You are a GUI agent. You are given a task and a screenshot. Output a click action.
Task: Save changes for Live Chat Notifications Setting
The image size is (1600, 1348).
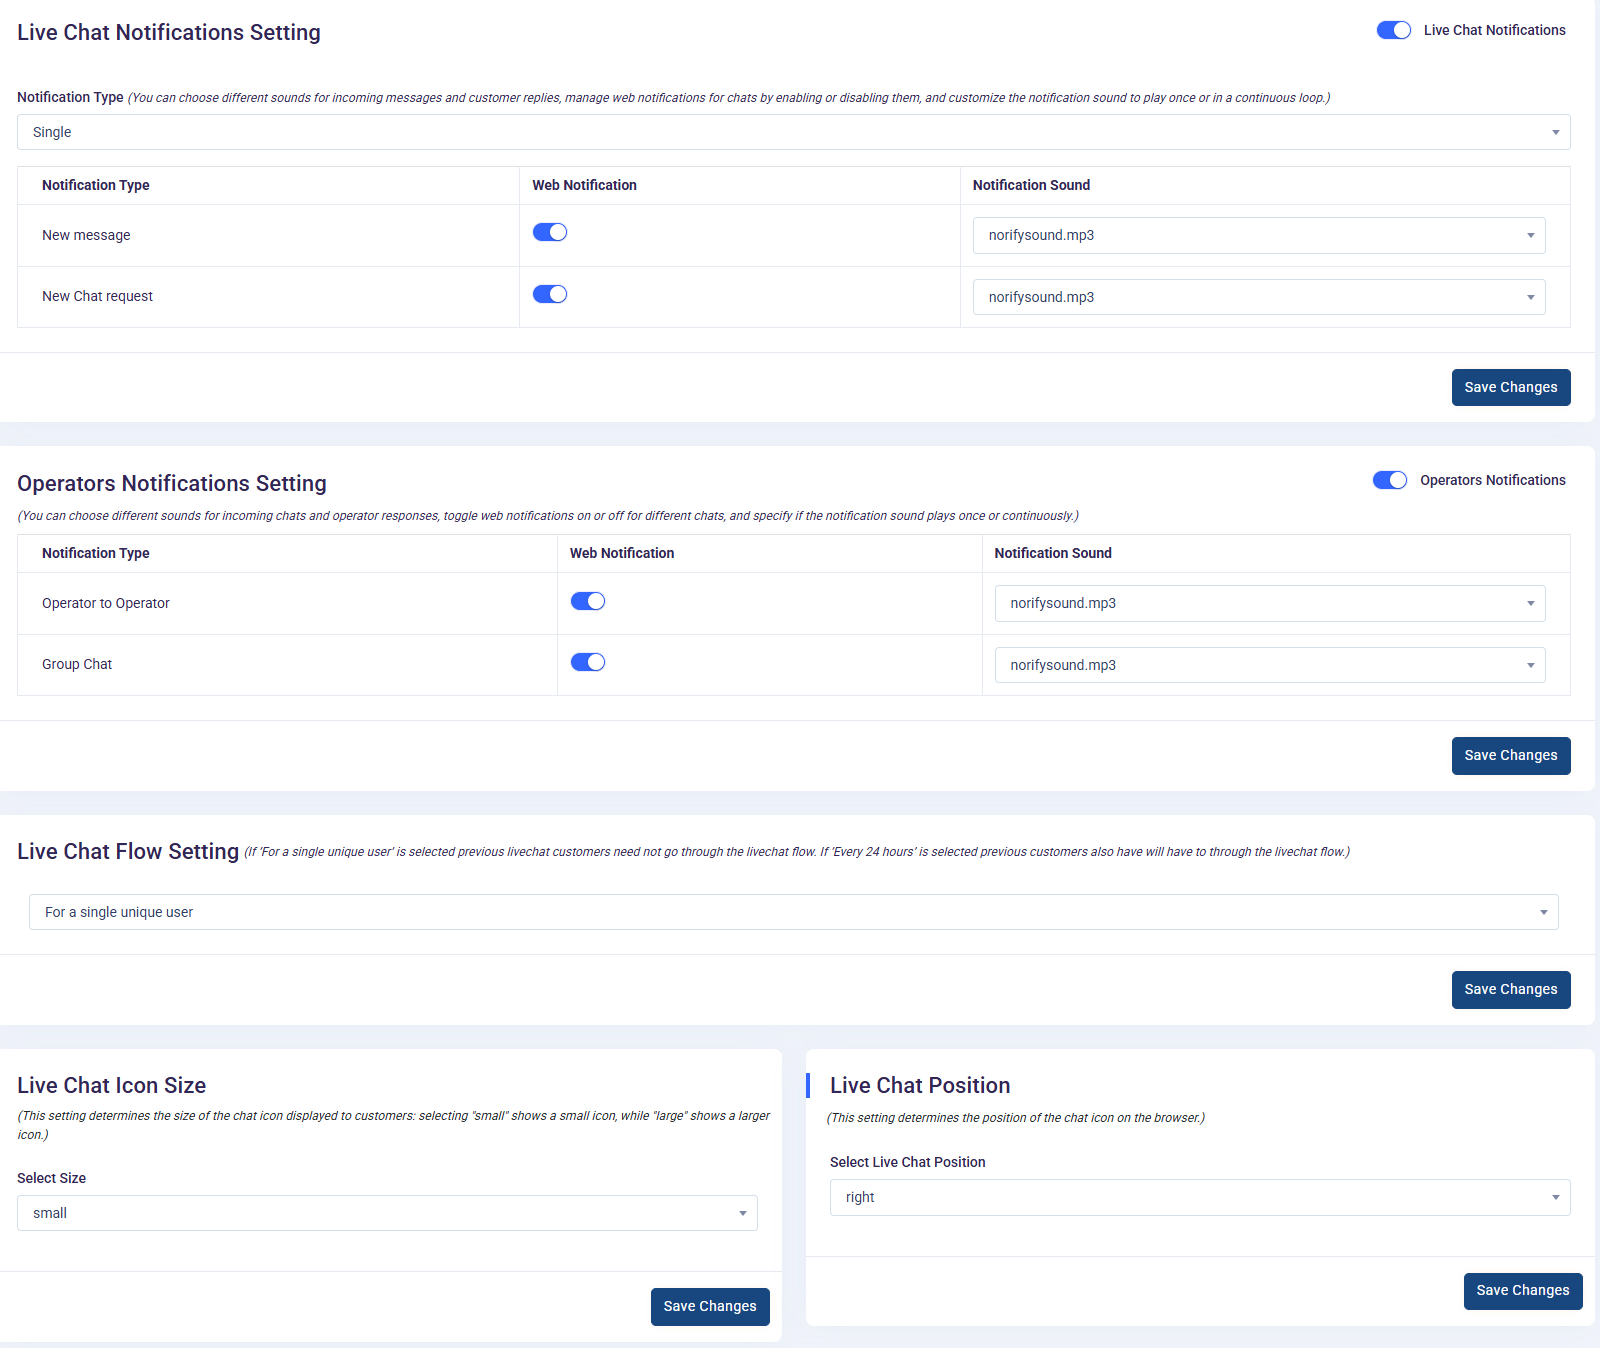(1510, 387)
